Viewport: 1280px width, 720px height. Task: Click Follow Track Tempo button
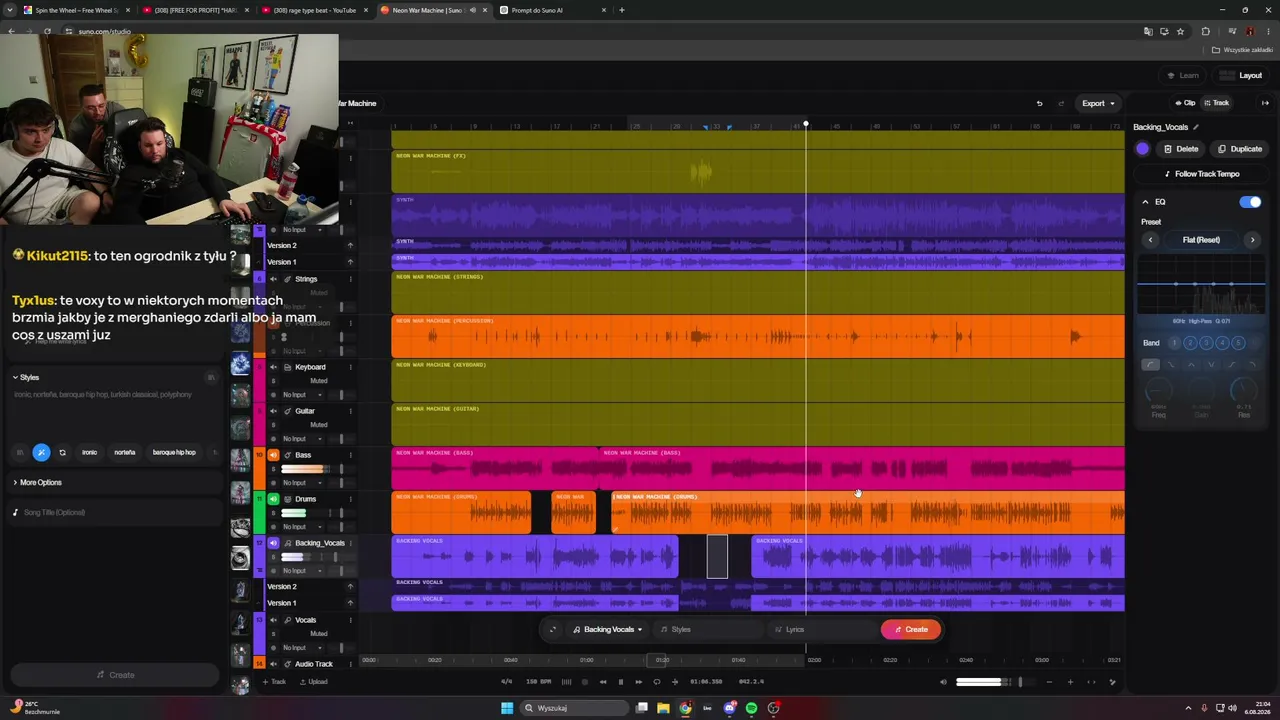point(1201,174)
